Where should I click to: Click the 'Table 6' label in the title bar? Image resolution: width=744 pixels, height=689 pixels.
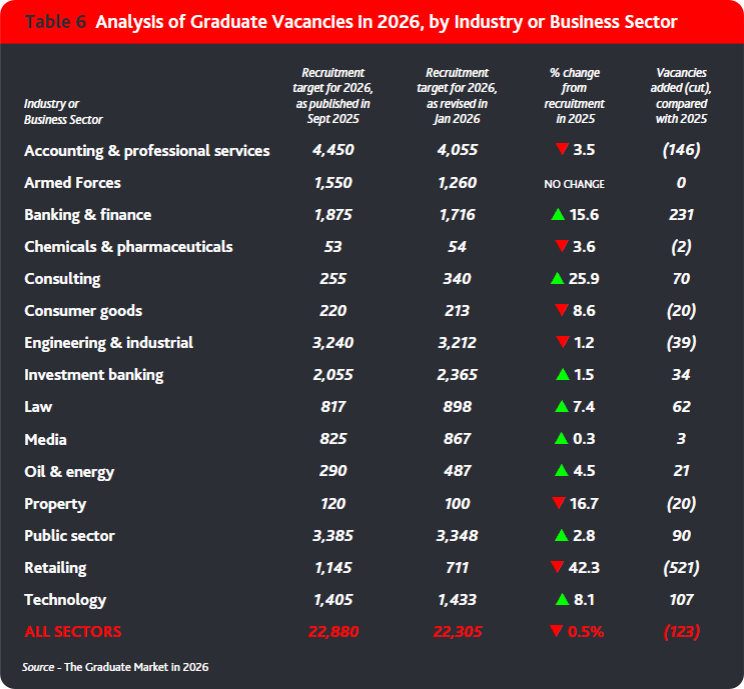click(x=56, y=22)
